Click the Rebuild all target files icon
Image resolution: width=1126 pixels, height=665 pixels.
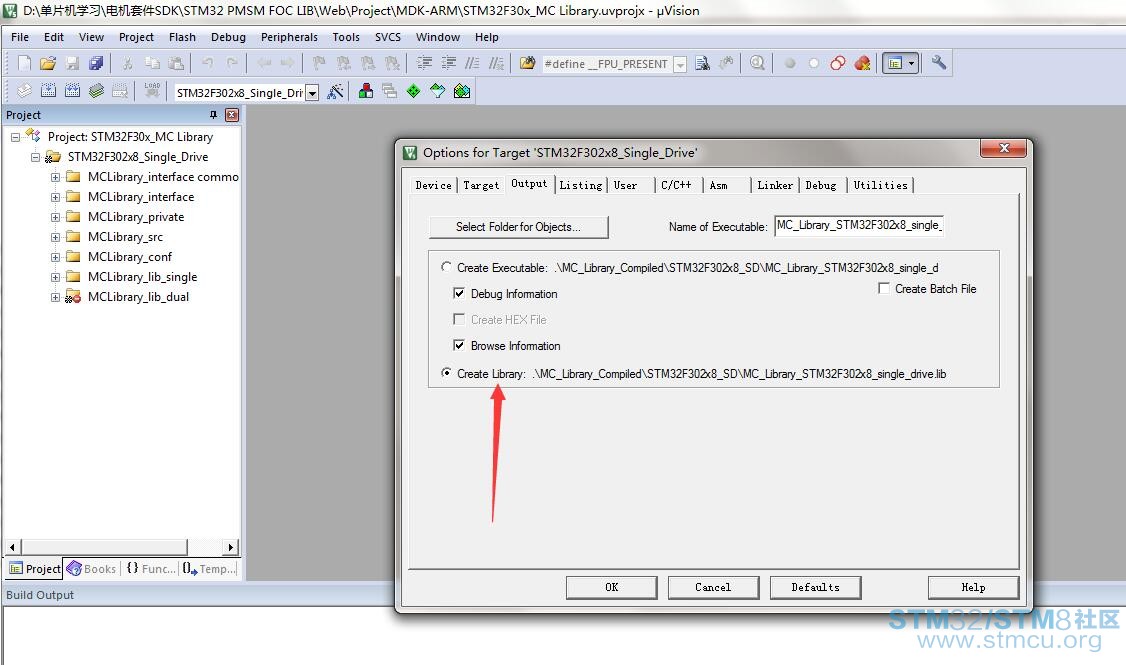click(x=73, y=91)
